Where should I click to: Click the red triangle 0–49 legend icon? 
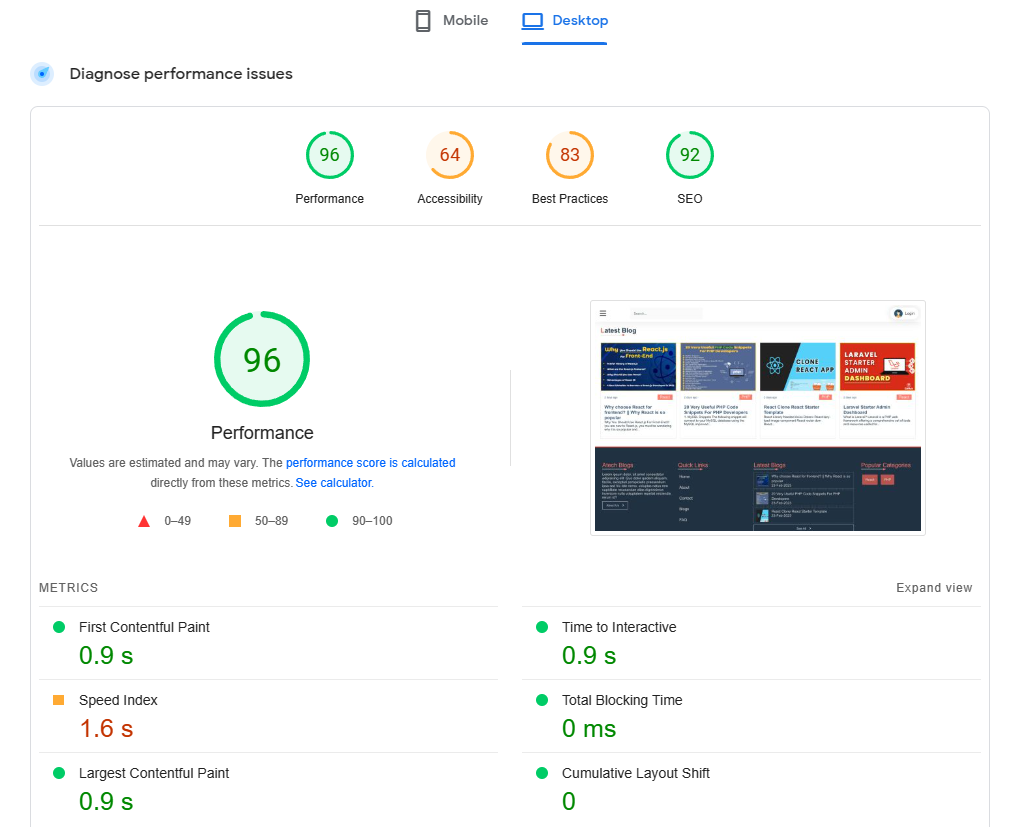(x=144, y=521)
